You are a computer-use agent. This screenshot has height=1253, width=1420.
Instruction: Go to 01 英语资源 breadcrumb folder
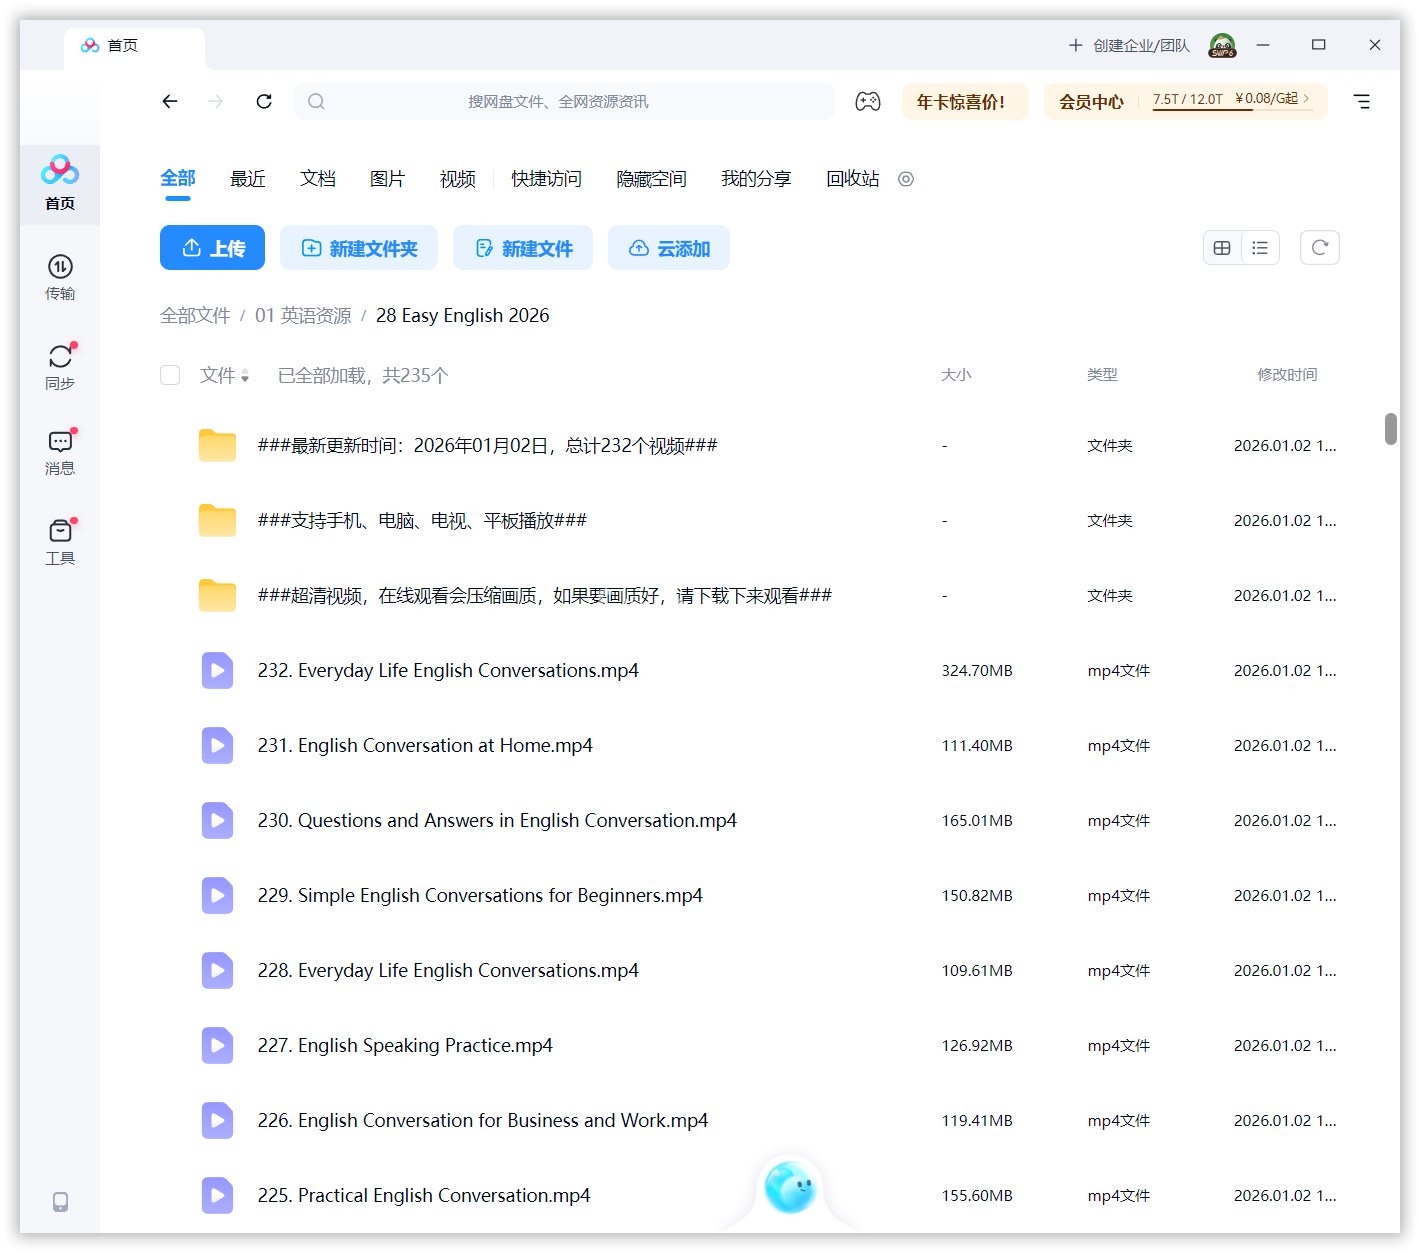coord(303,316)
